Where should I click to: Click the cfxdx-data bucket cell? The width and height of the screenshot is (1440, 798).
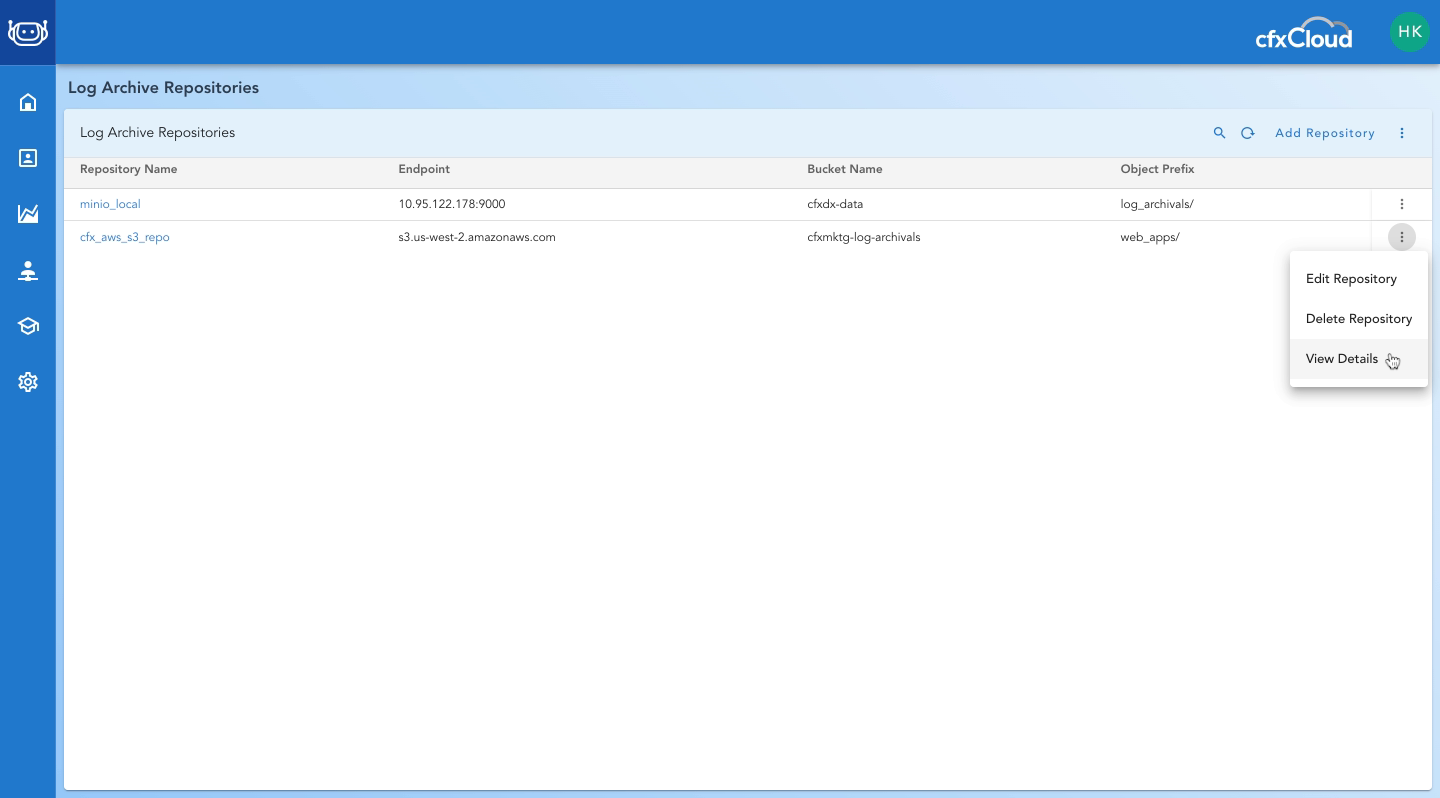point(835,204)
